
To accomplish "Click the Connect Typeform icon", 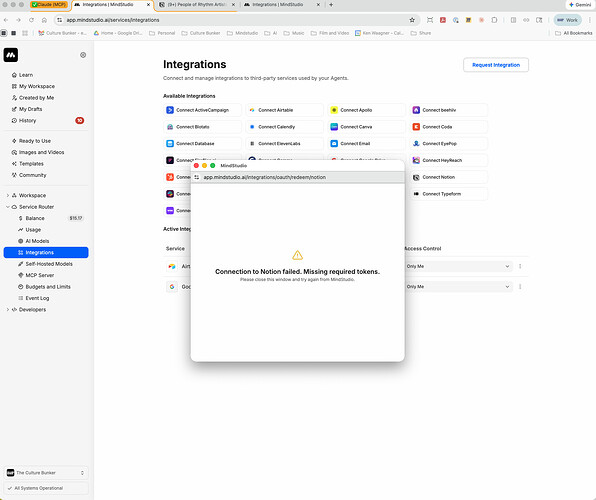I will [416, 194].
